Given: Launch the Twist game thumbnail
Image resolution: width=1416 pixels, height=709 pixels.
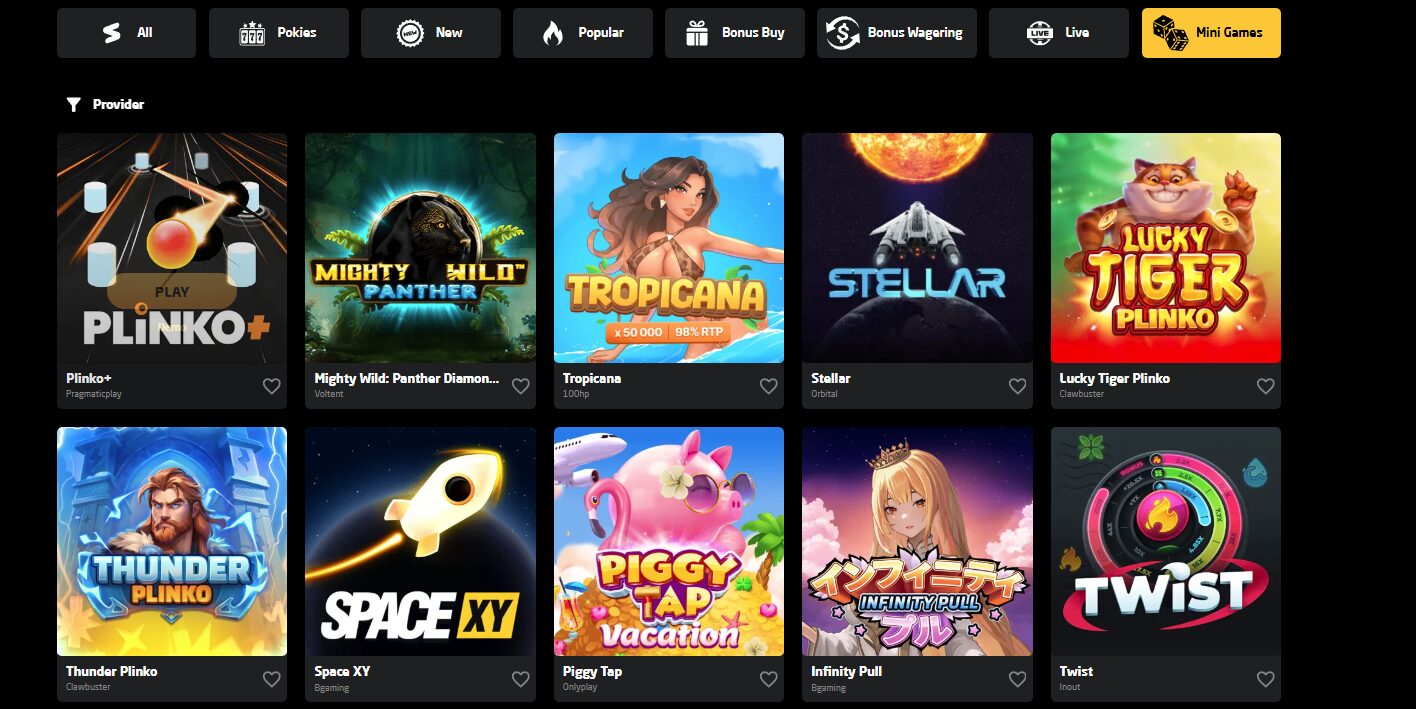Looking at the screenshot, I should point(1166,541).
